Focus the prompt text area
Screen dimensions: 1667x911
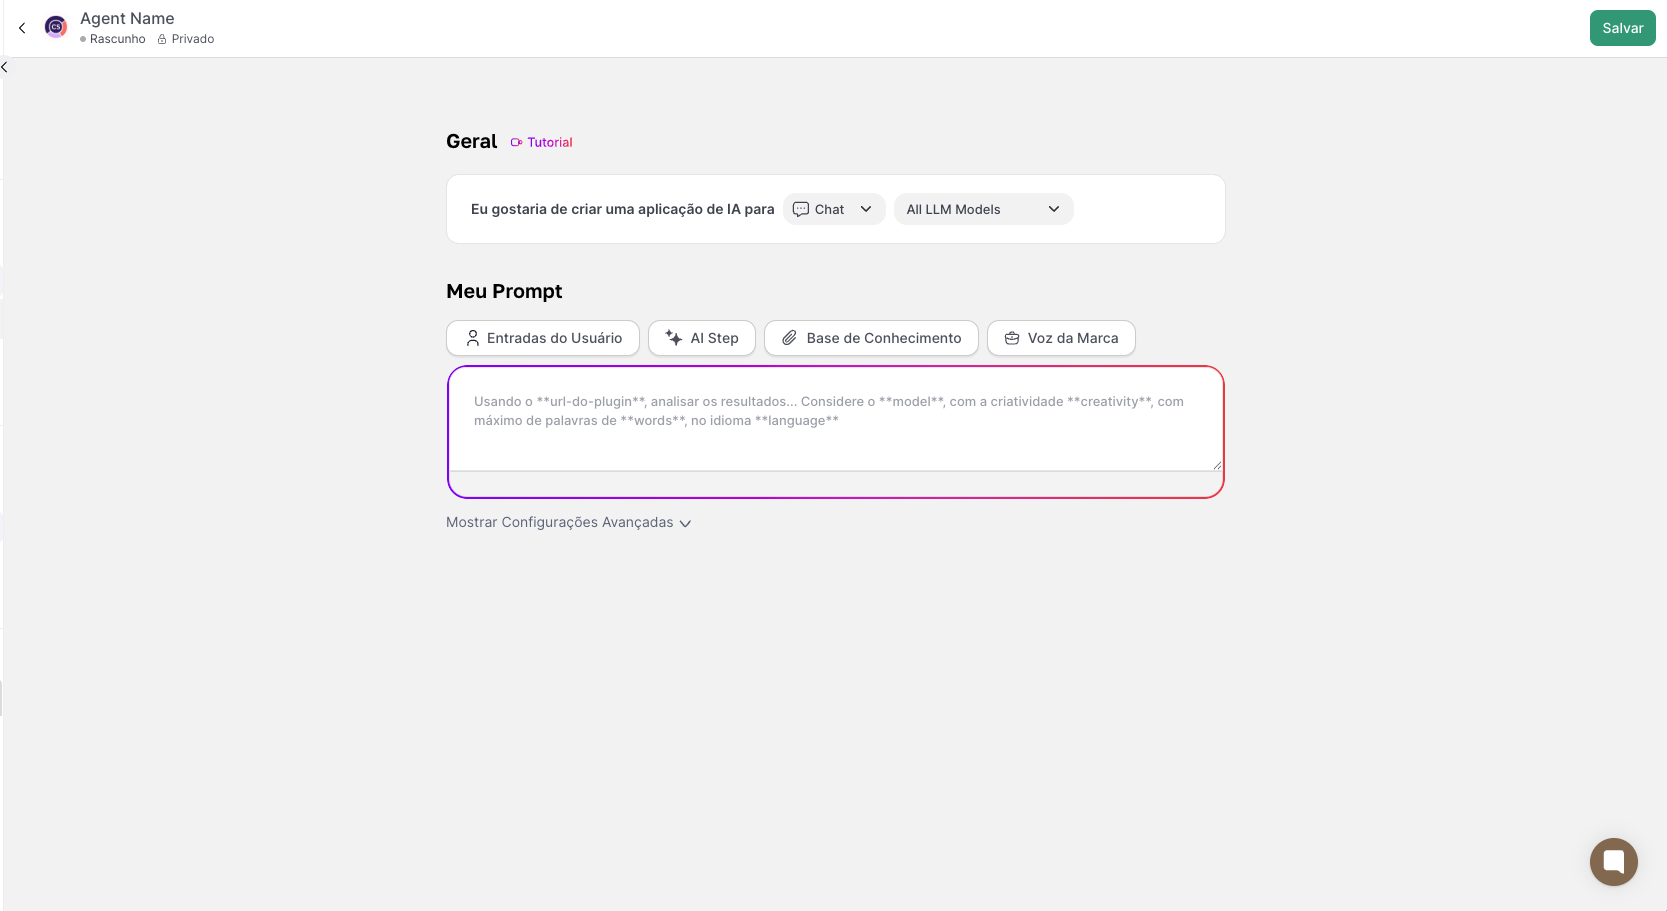coord(835,420)
